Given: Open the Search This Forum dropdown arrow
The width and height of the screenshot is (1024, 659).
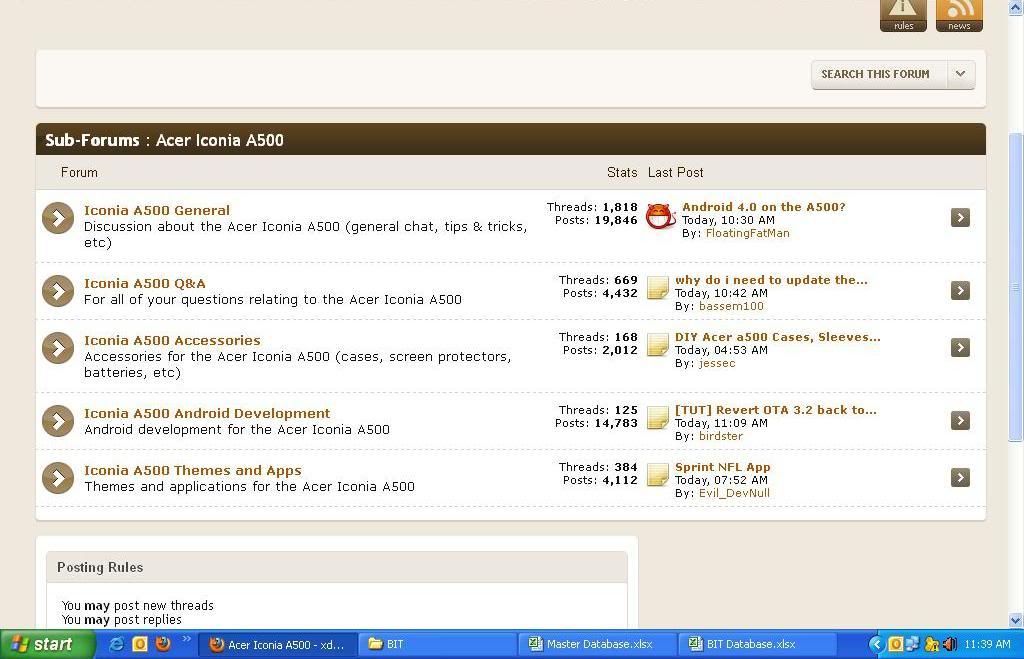Looking at the screenshot, I should coord(960,74).
